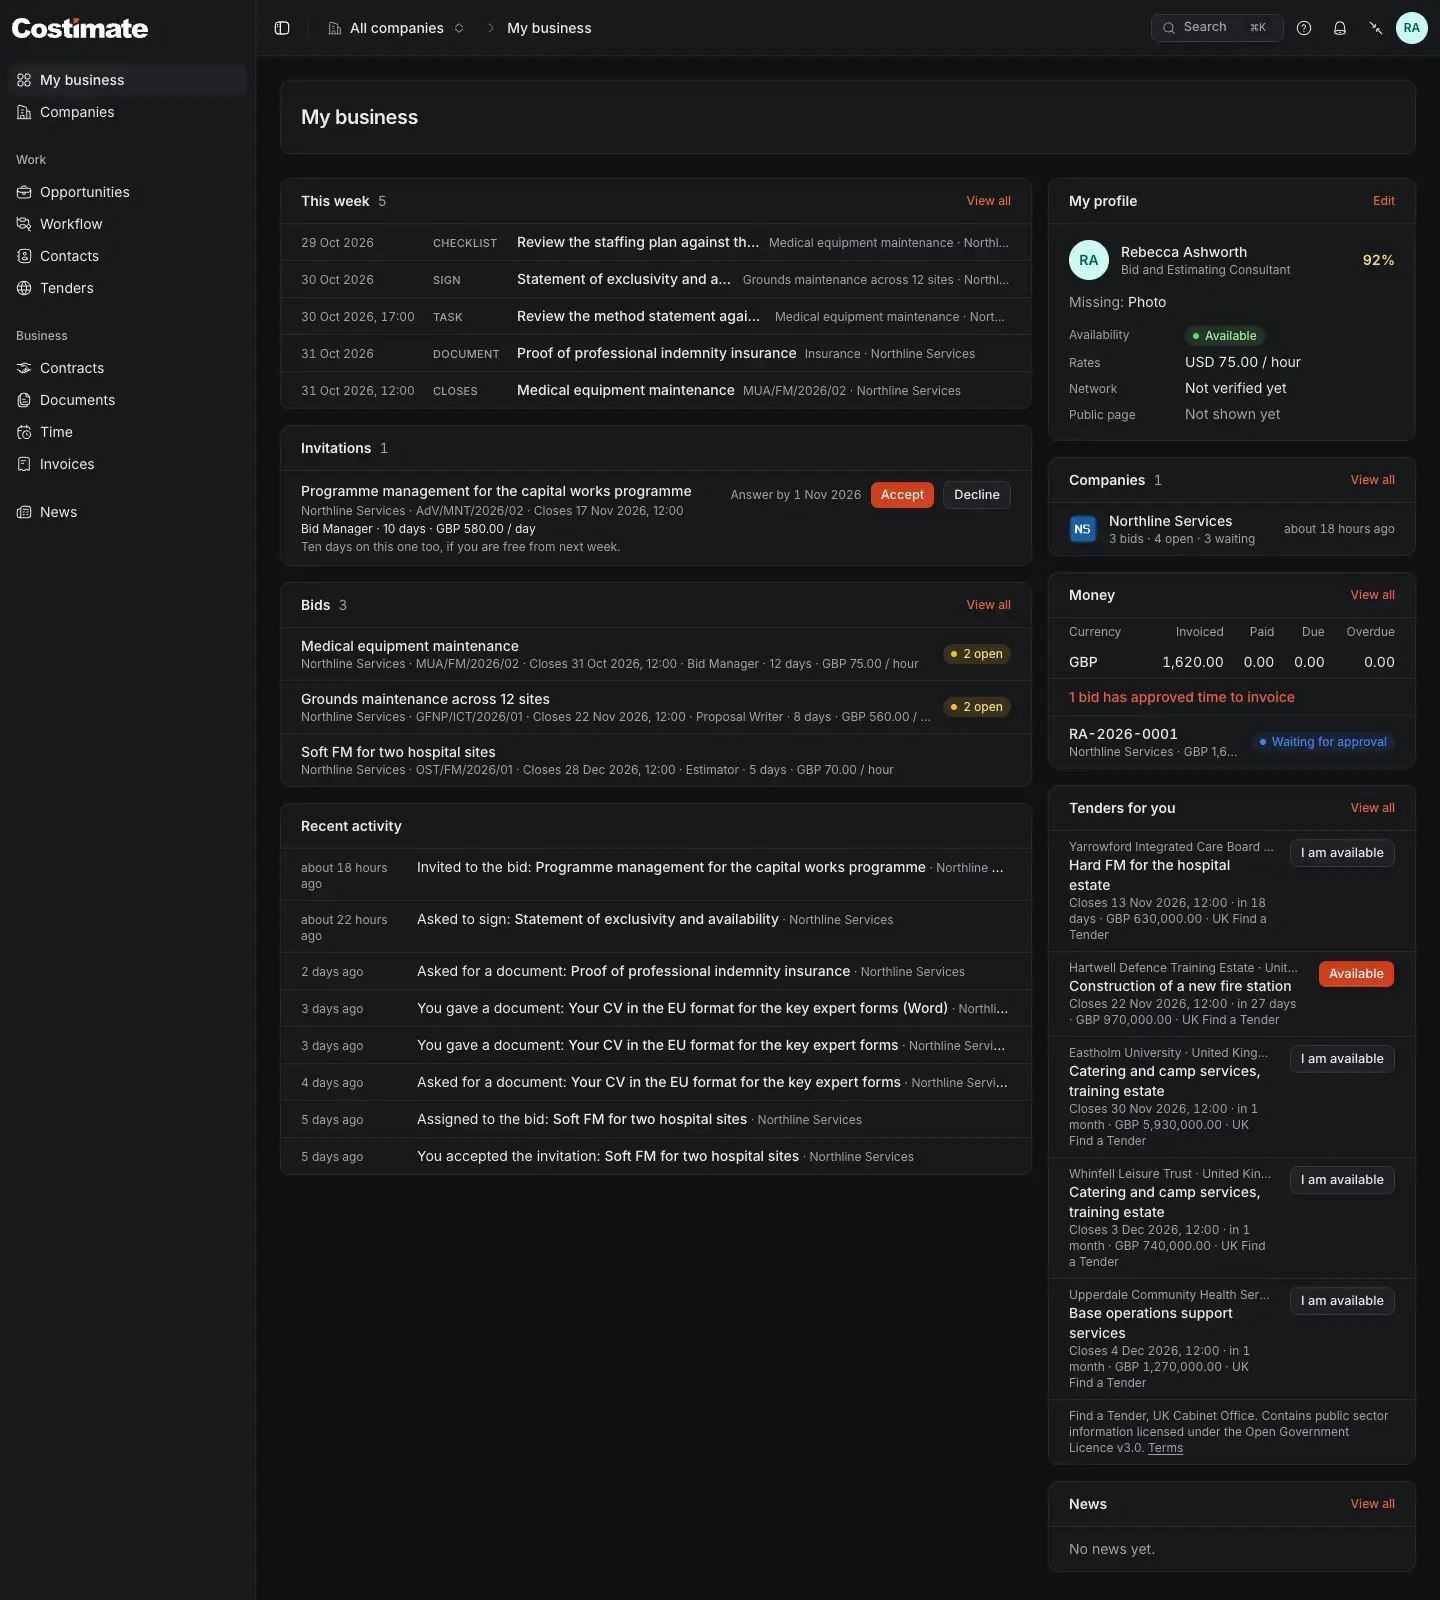
Task: Open Tenders via the globe icon
Action: coord(24,288)
